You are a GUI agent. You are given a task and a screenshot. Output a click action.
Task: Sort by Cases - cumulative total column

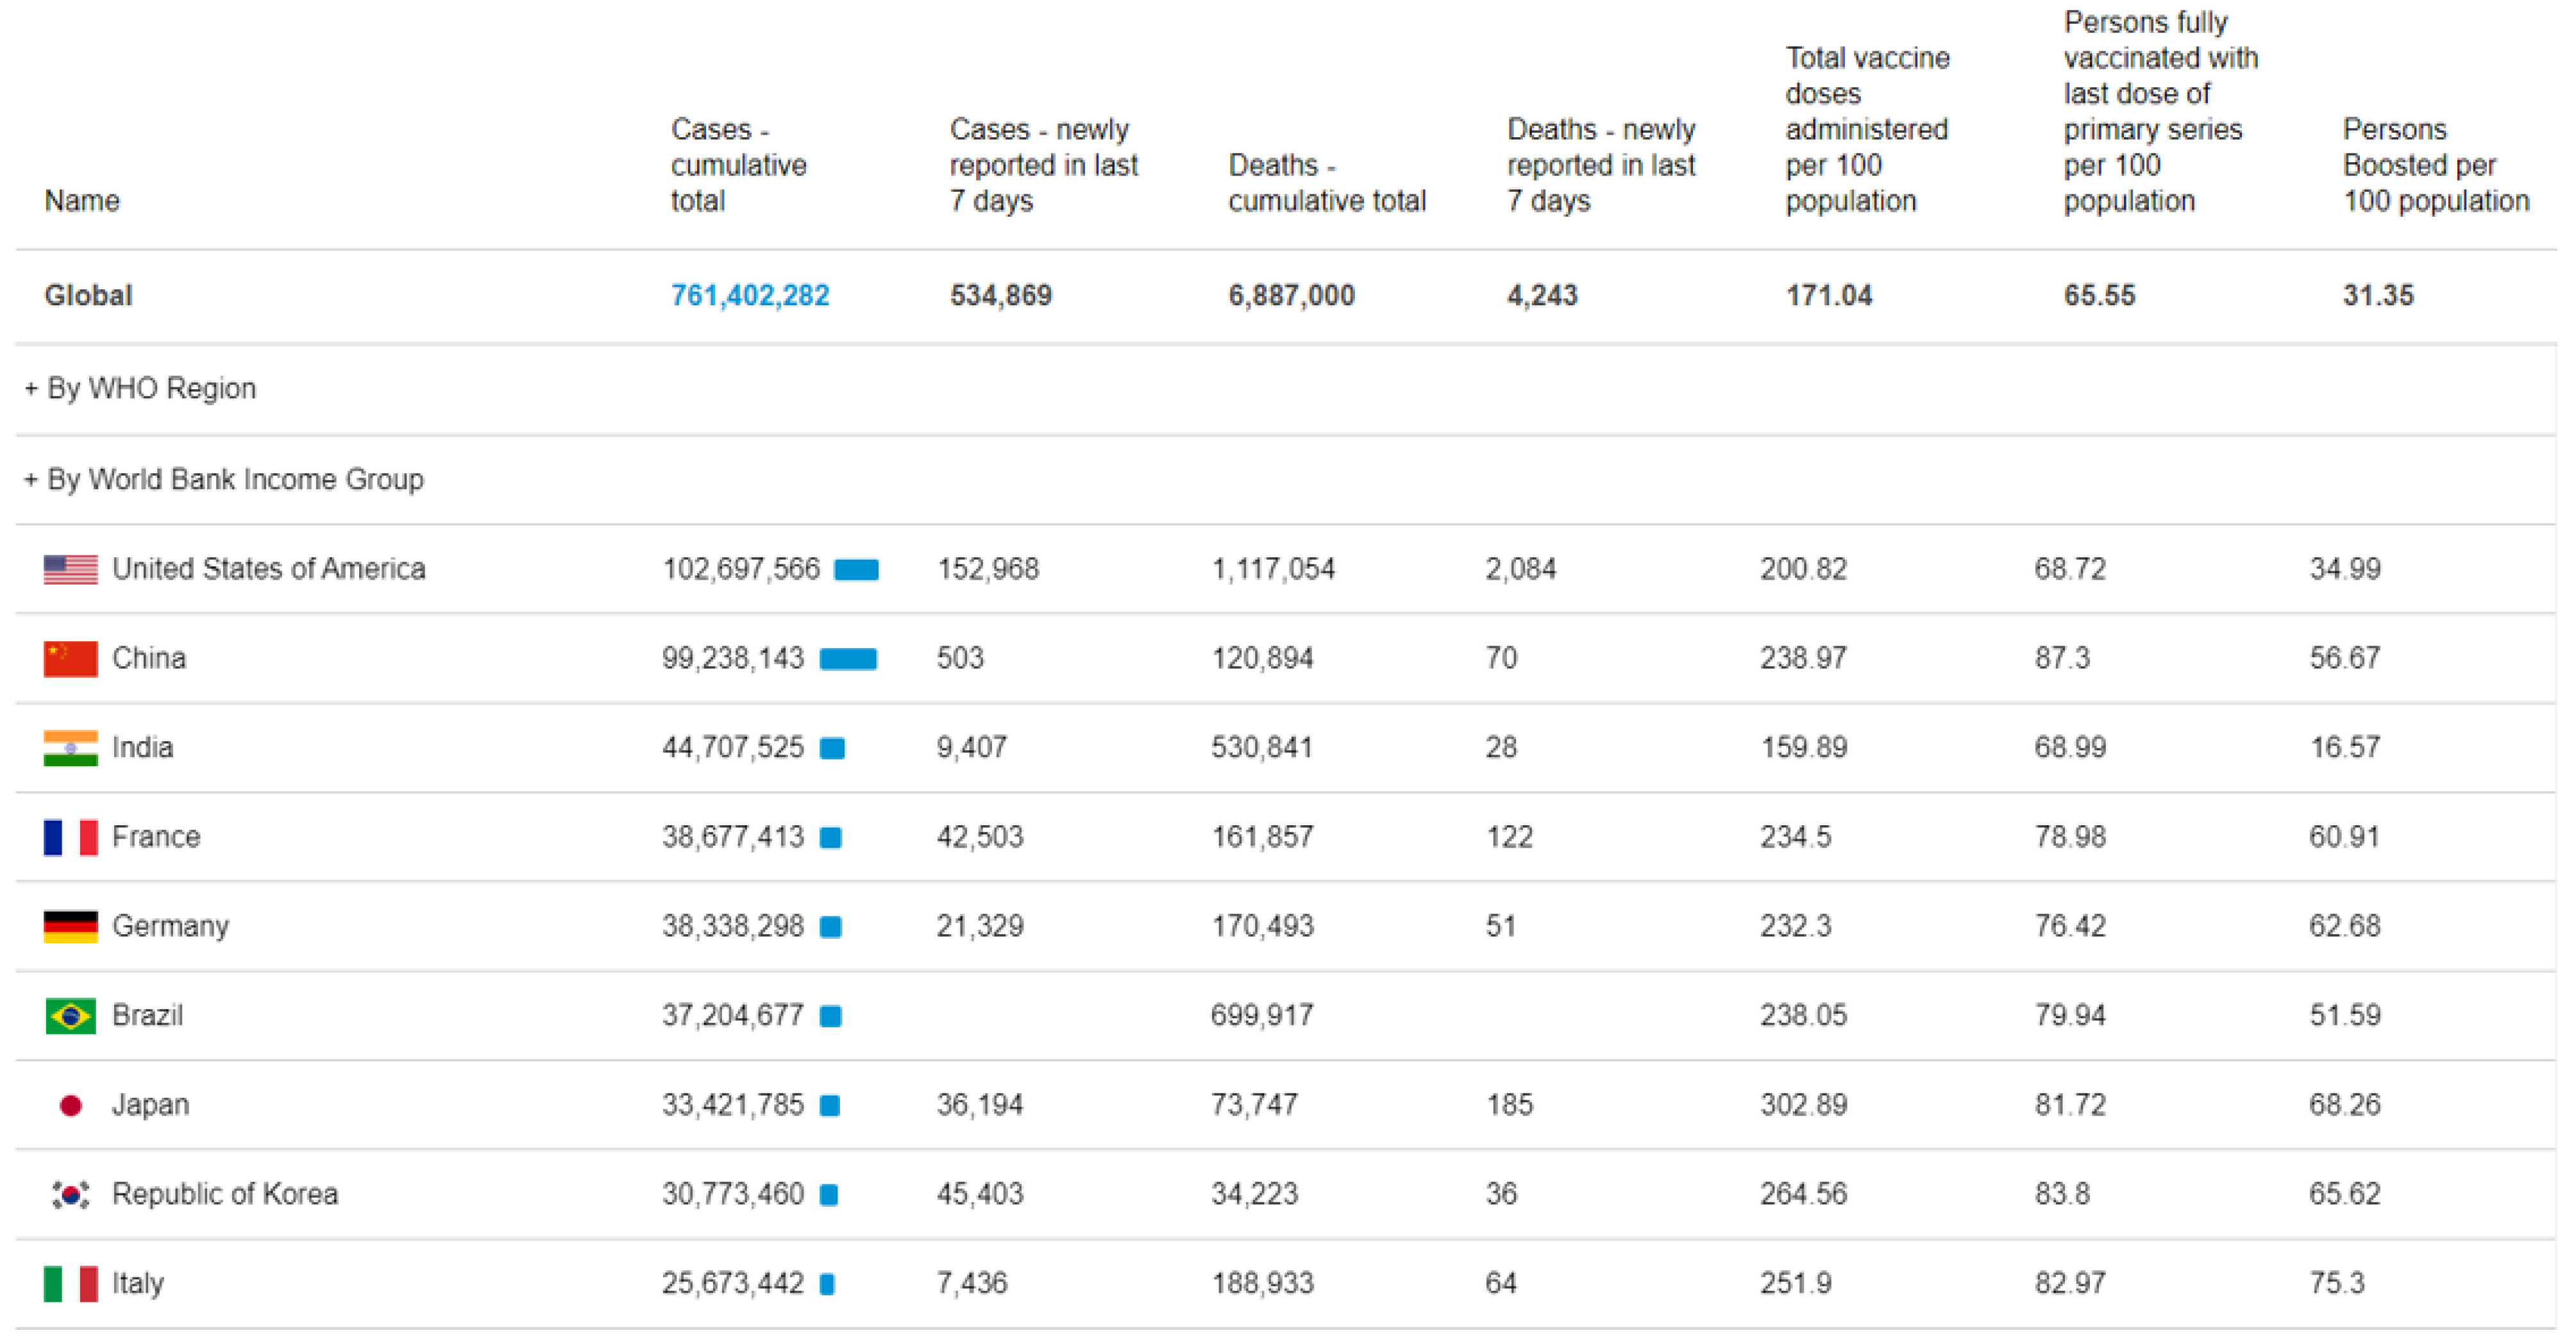pos(738,165)
